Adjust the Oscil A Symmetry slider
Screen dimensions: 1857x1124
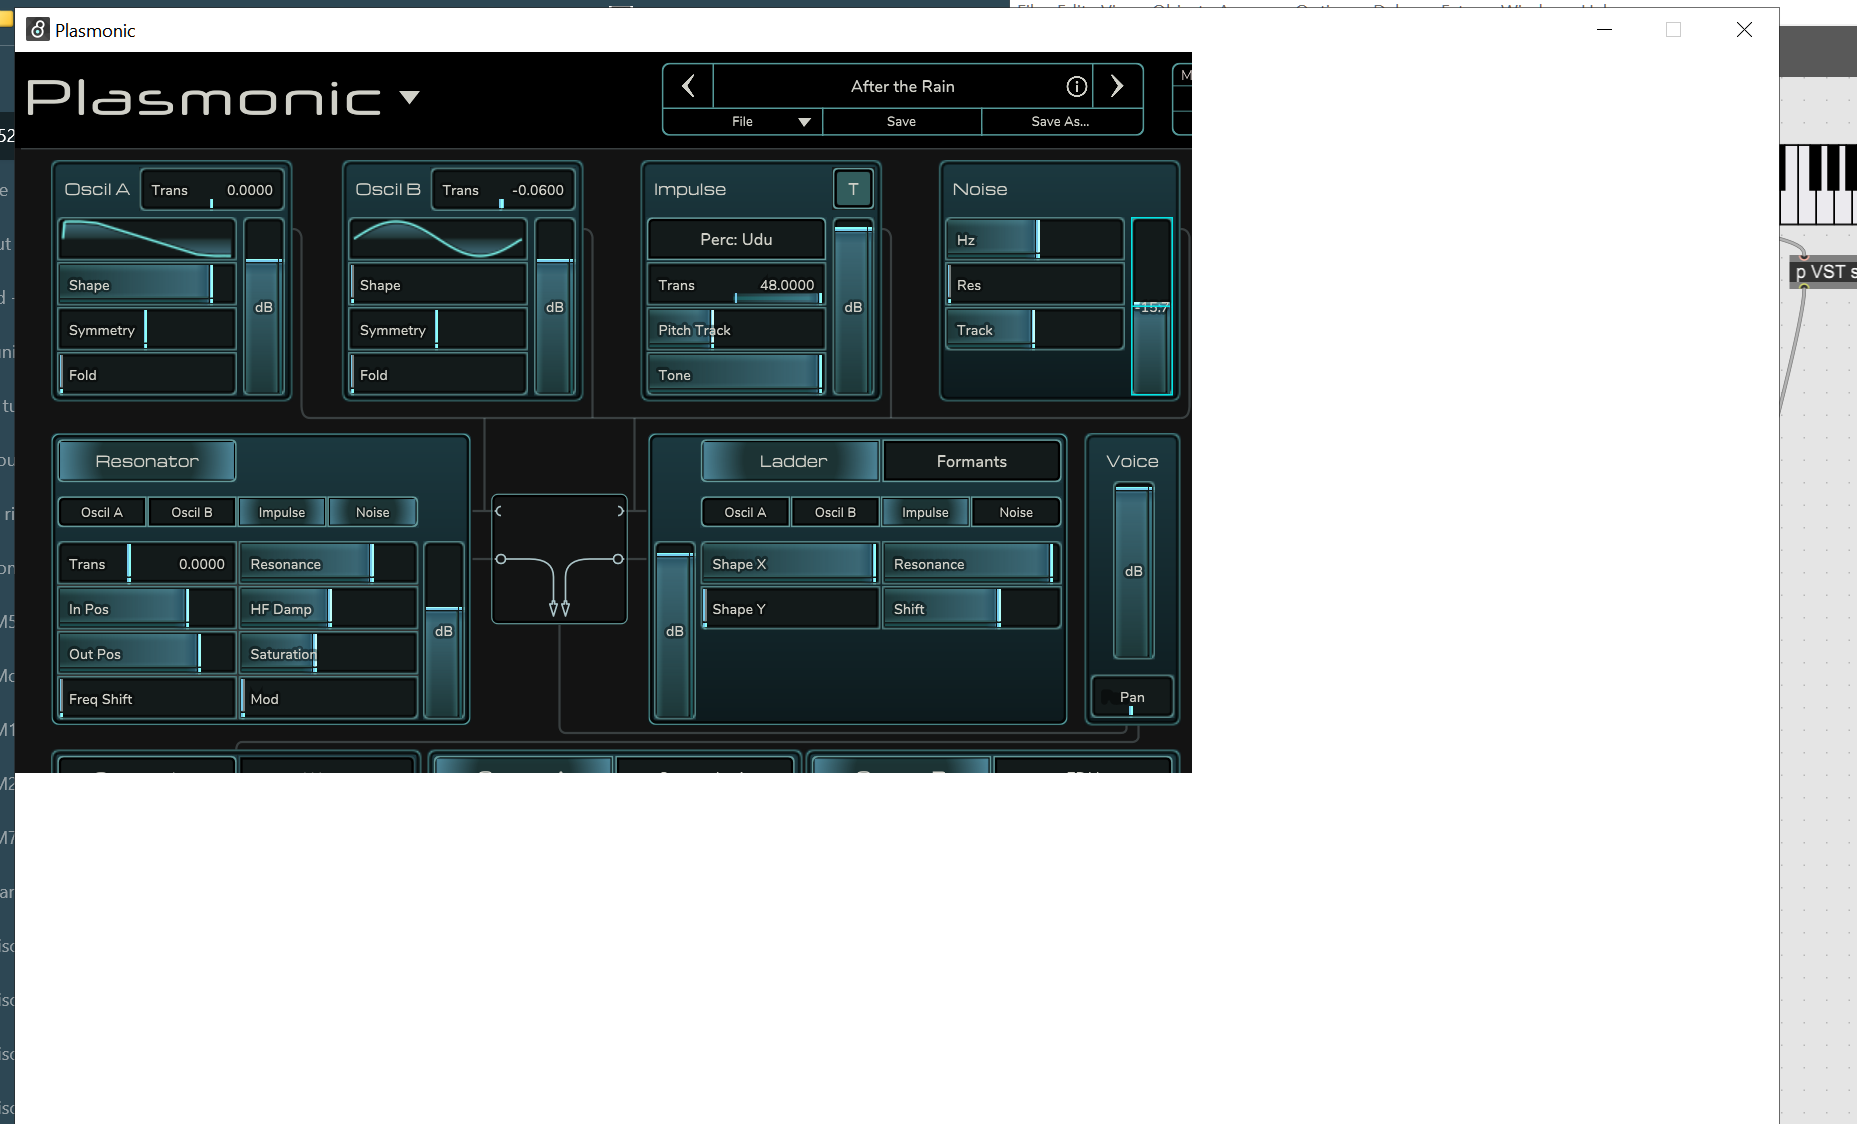coord(147,330)
